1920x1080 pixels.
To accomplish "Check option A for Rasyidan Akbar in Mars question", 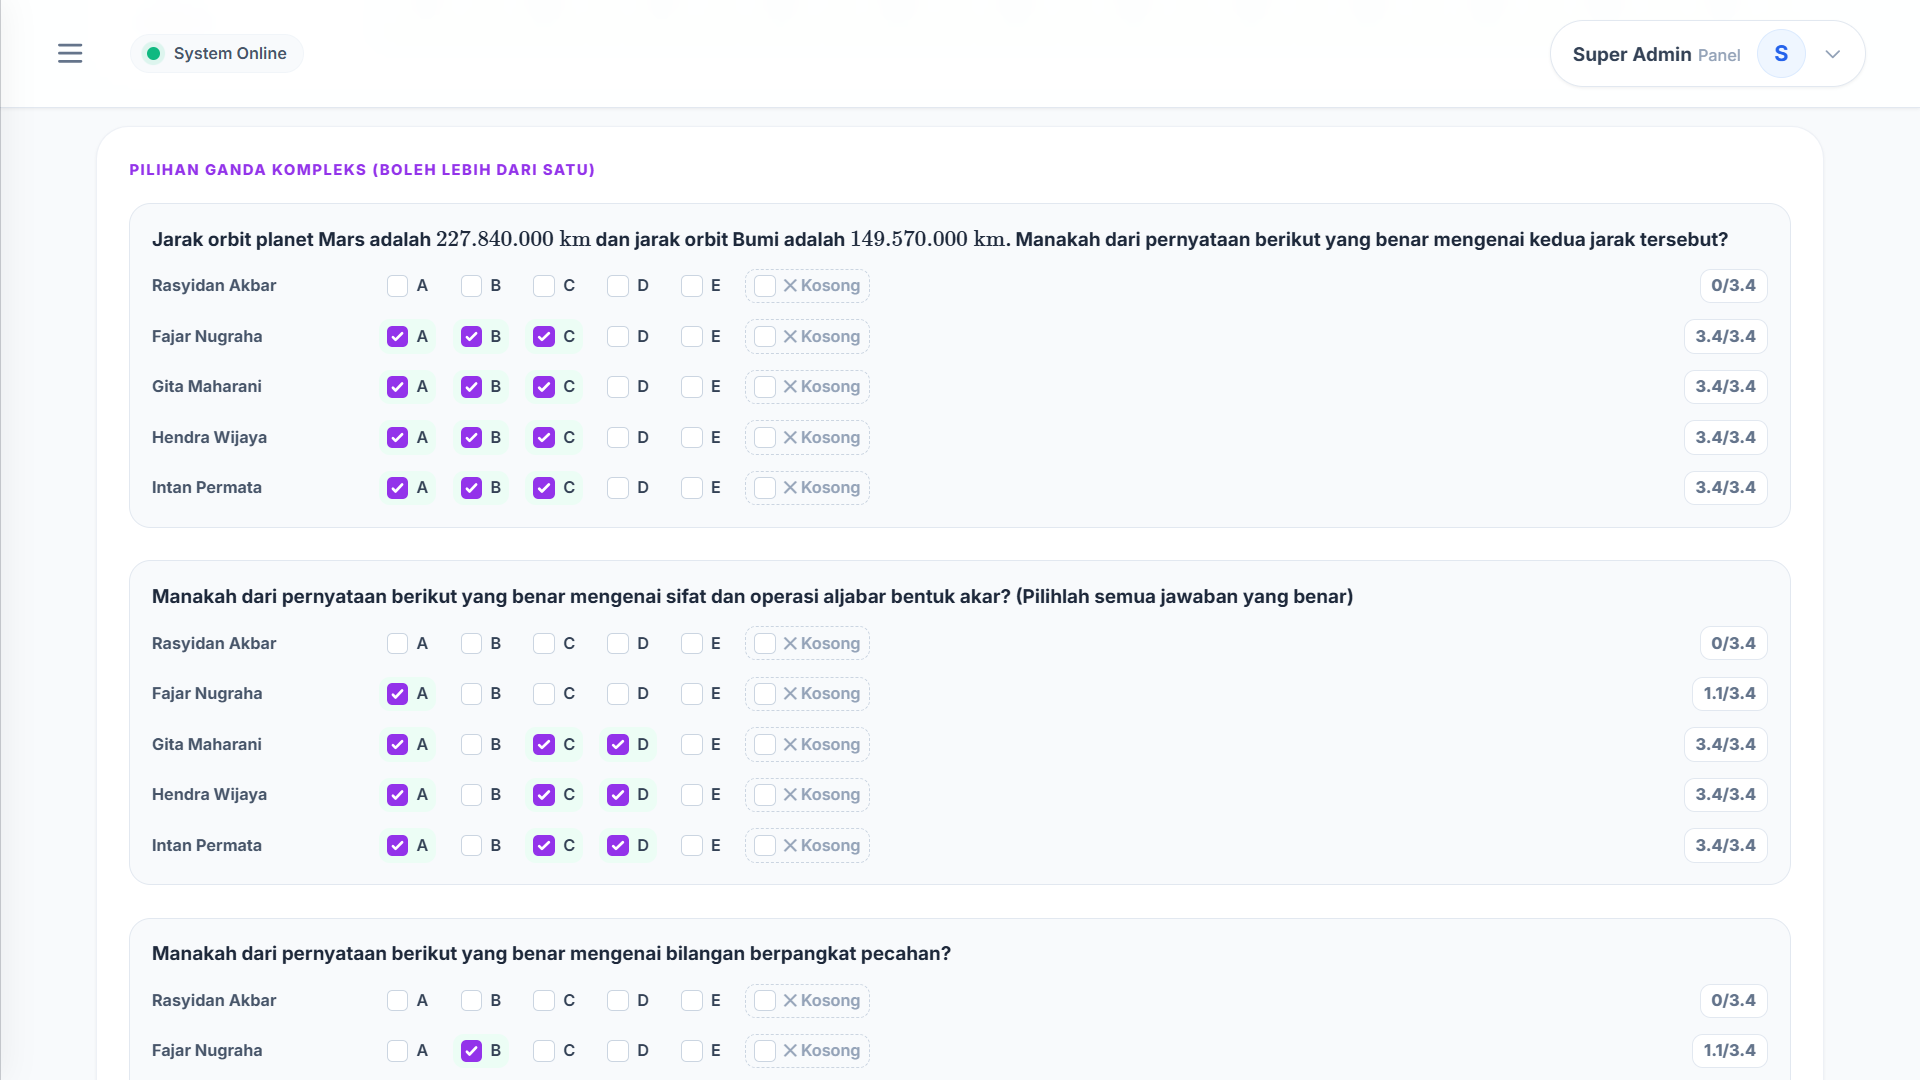I will coord(397,286).
